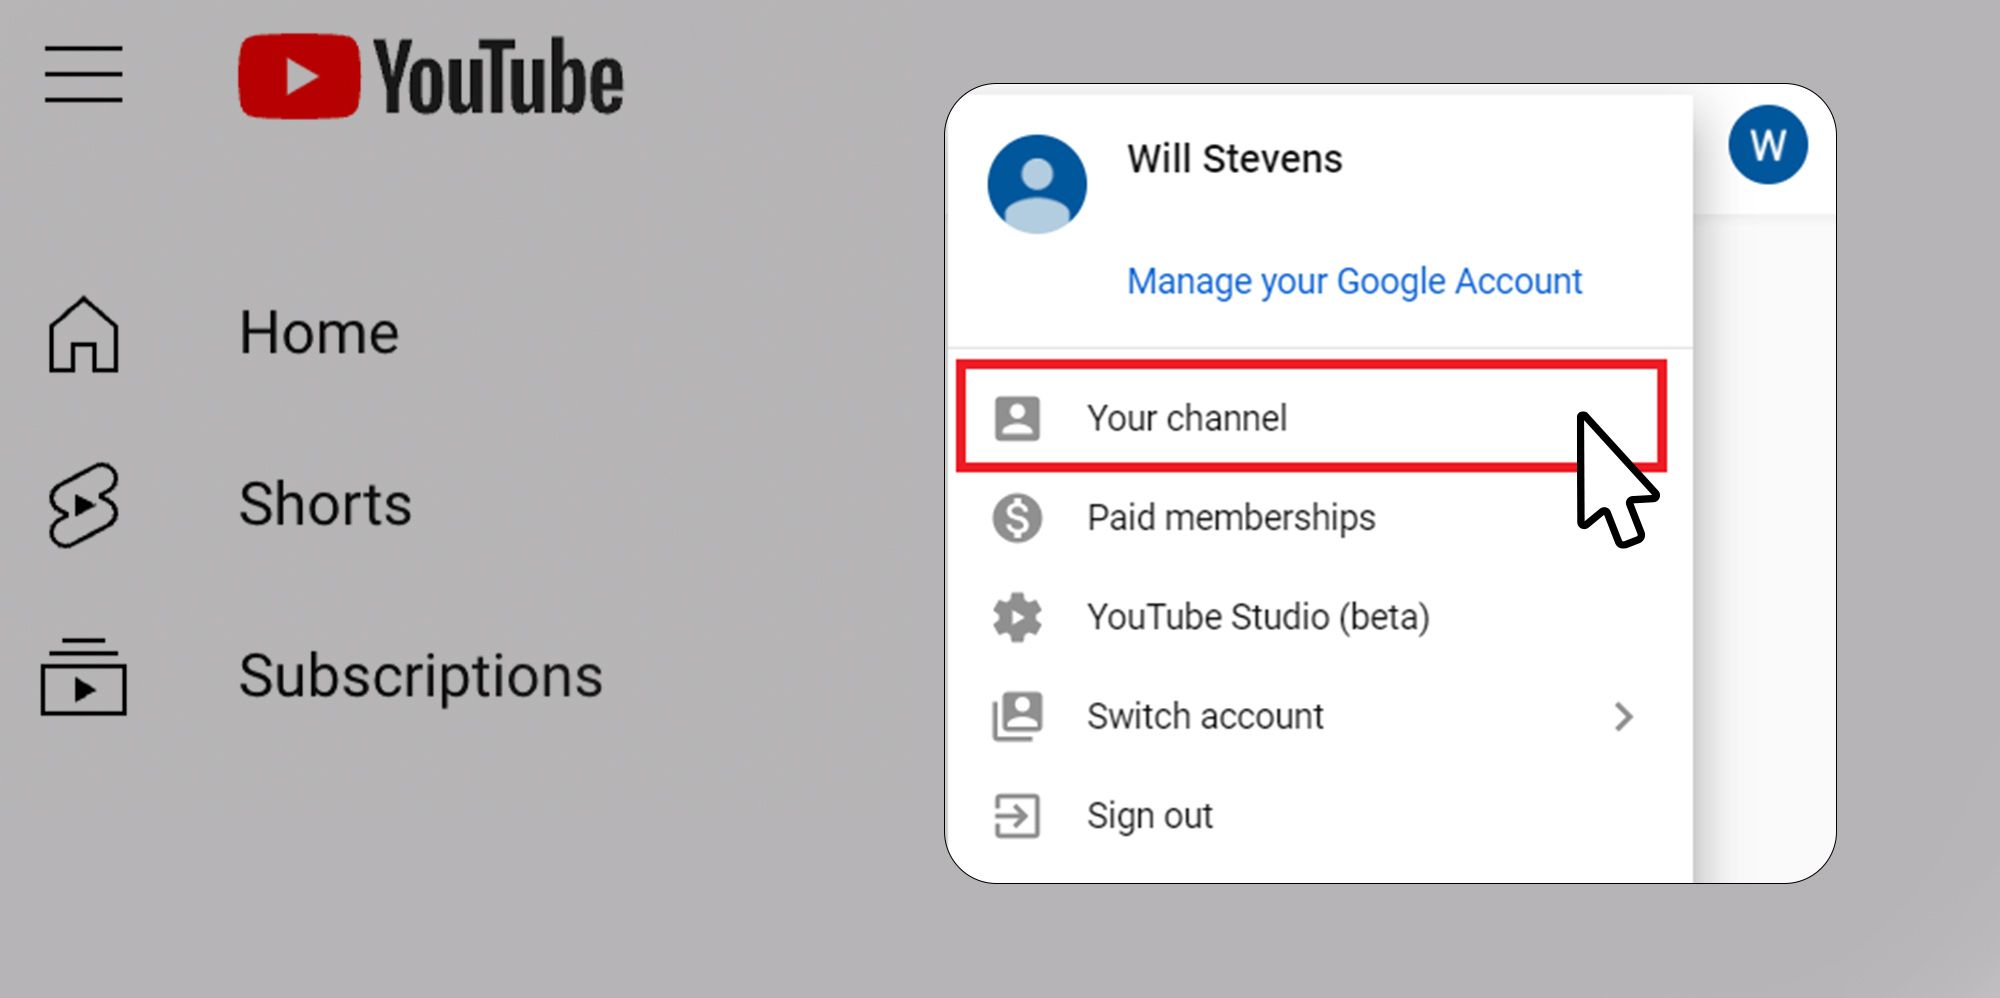Open Subscriptions from the sidebar
This screenshot has width=2000, height=998.
click(x=420, y=677)
